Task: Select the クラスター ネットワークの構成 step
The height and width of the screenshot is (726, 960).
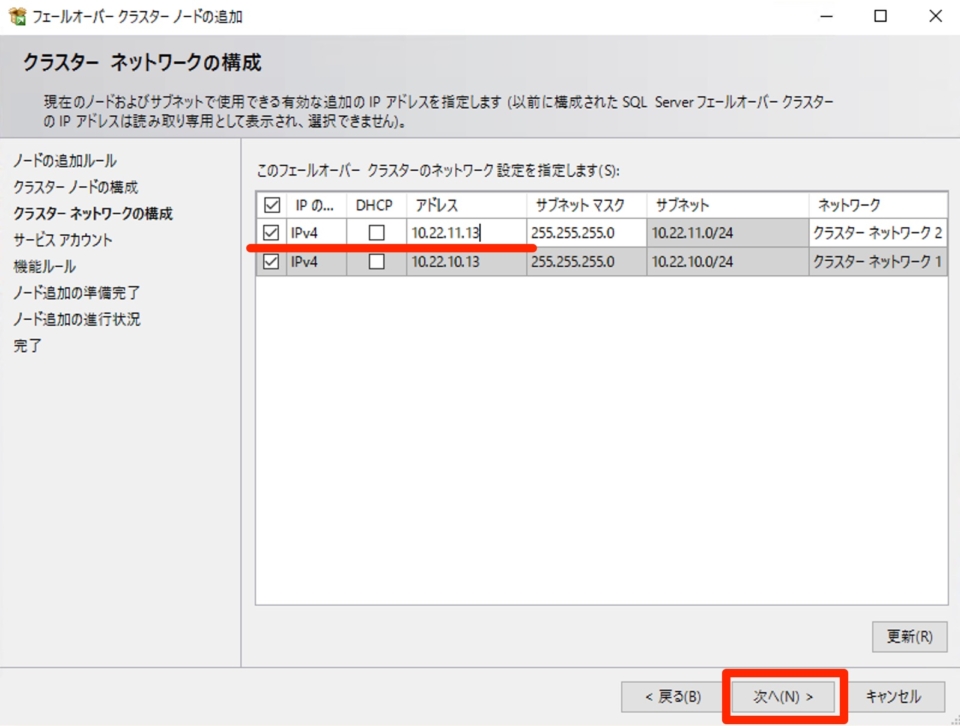Action: click(93, 214)
